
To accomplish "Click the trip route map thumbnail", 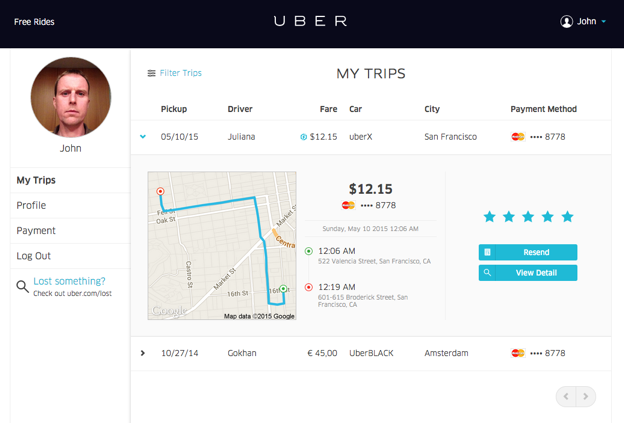I will coord(222,246).
